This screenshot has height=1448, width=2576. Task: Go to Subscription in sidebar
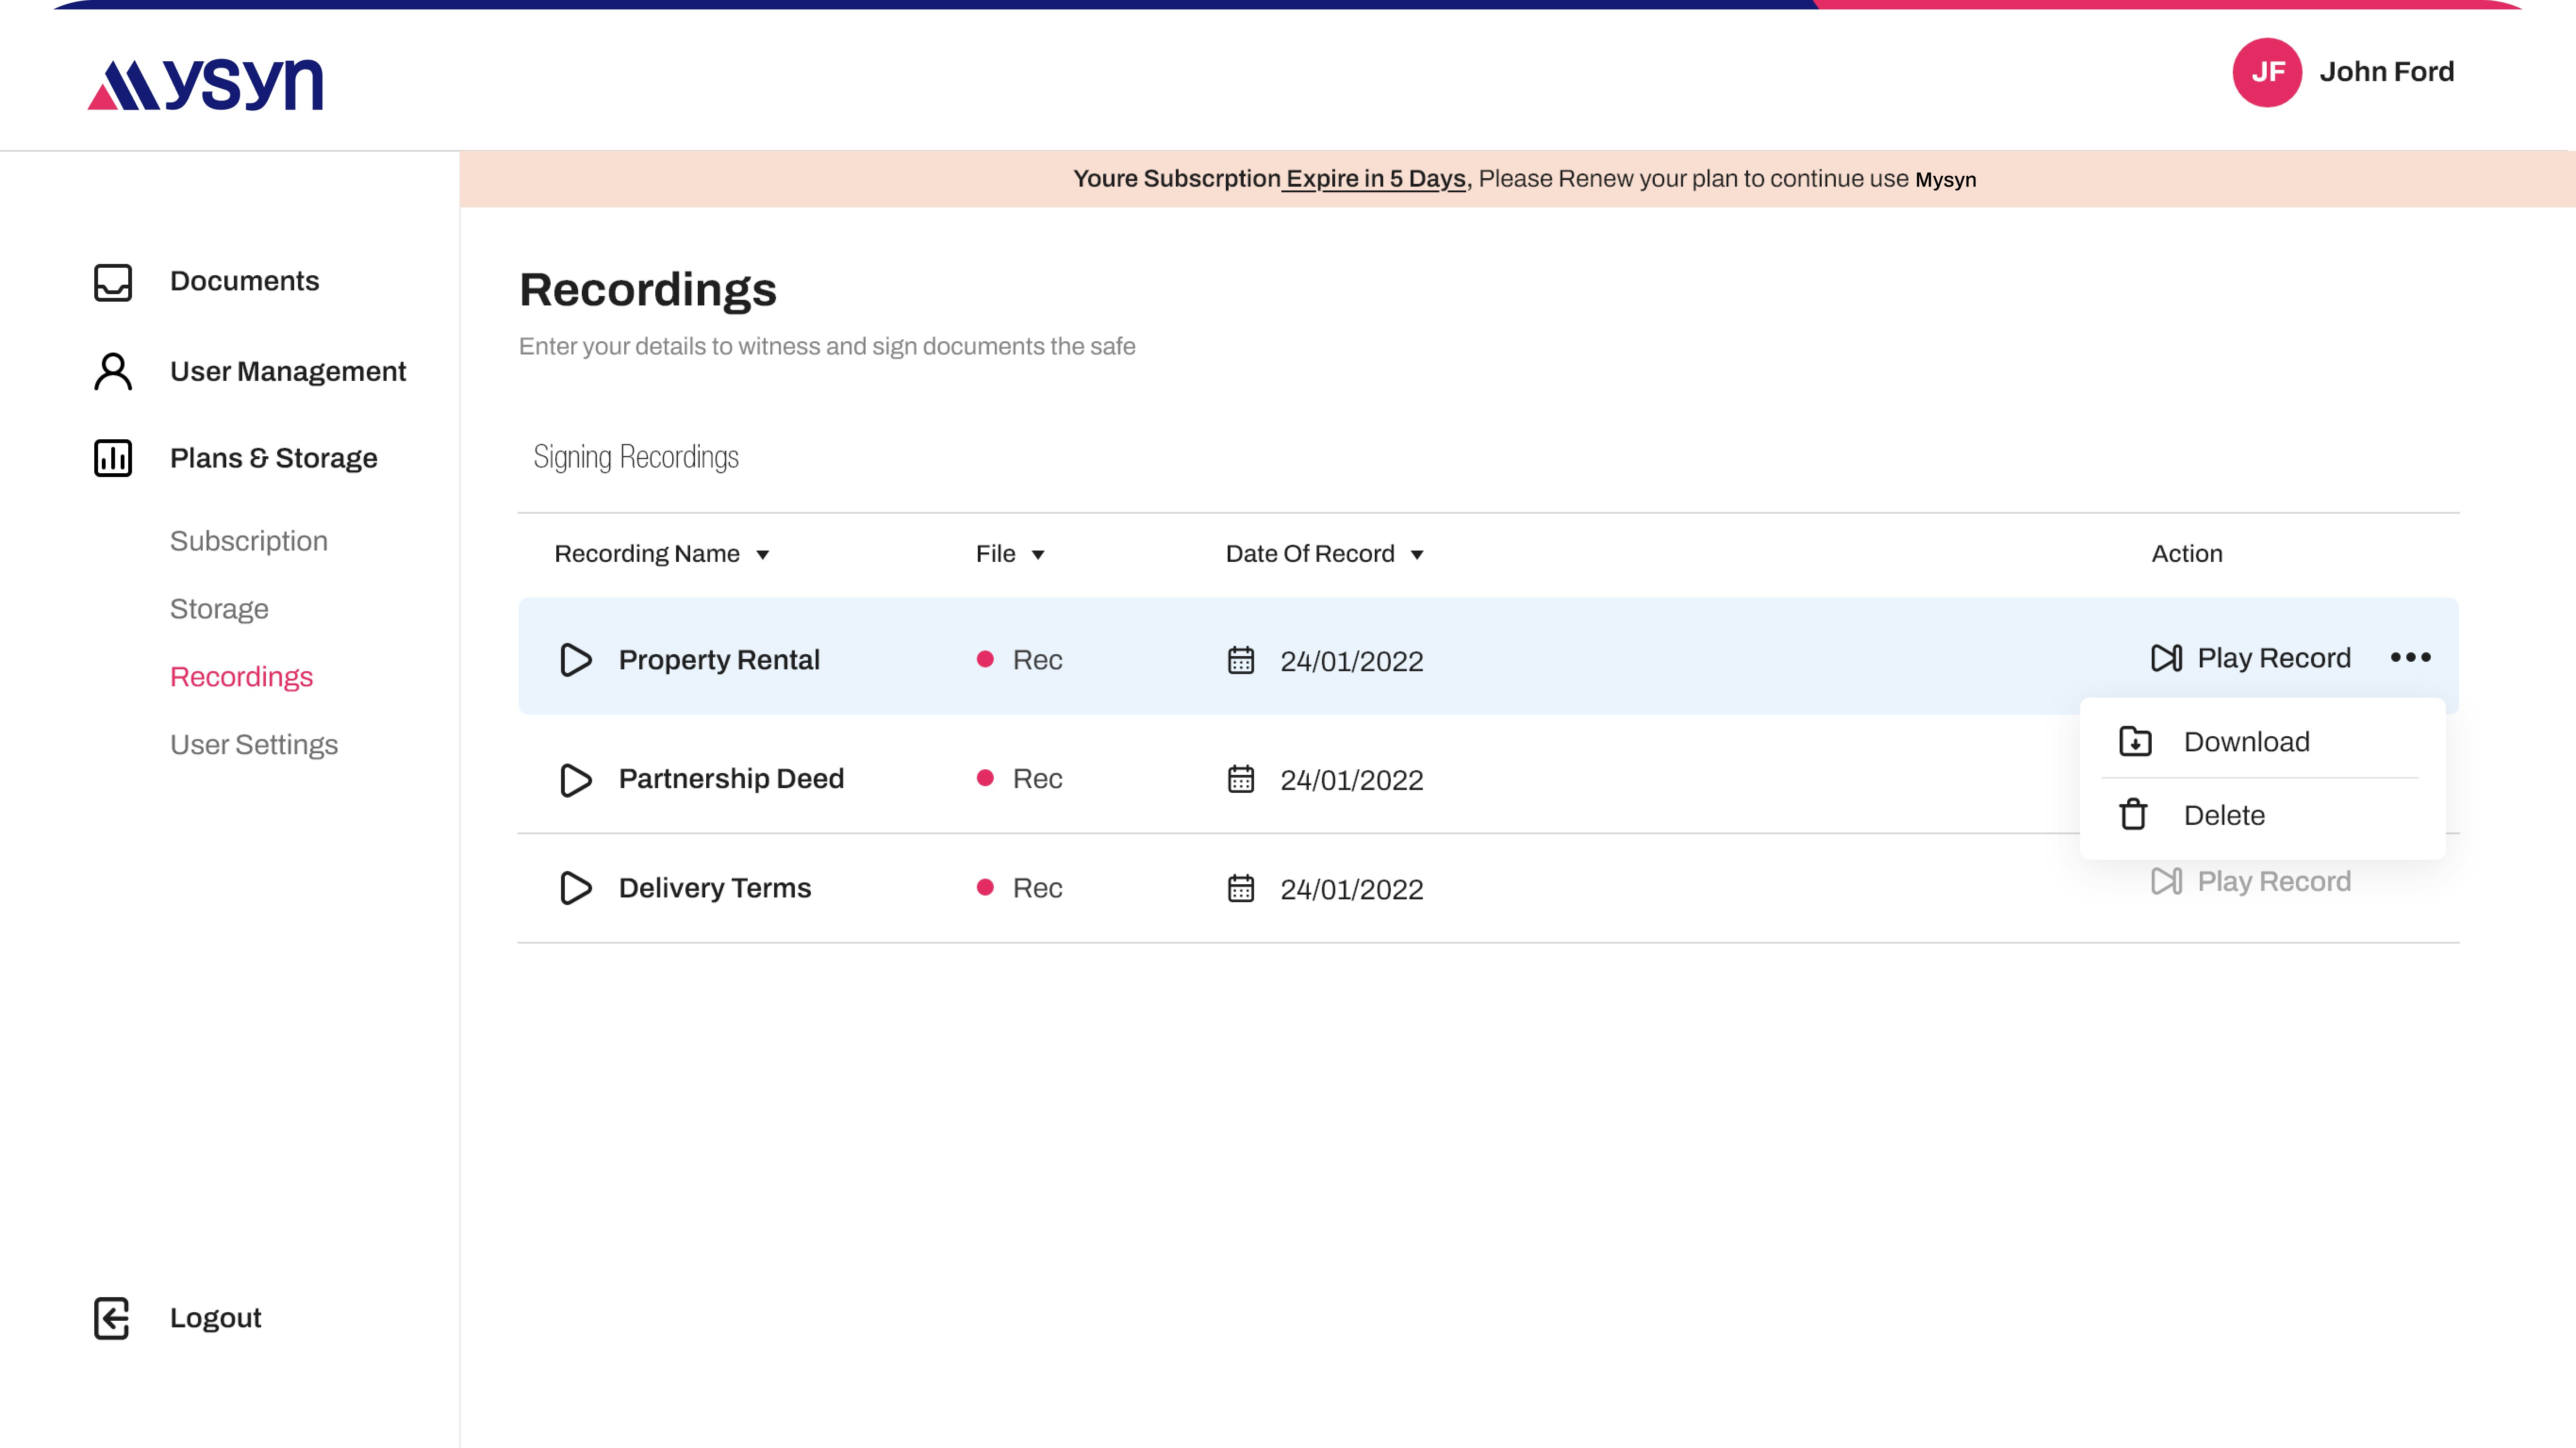(248, 541)
